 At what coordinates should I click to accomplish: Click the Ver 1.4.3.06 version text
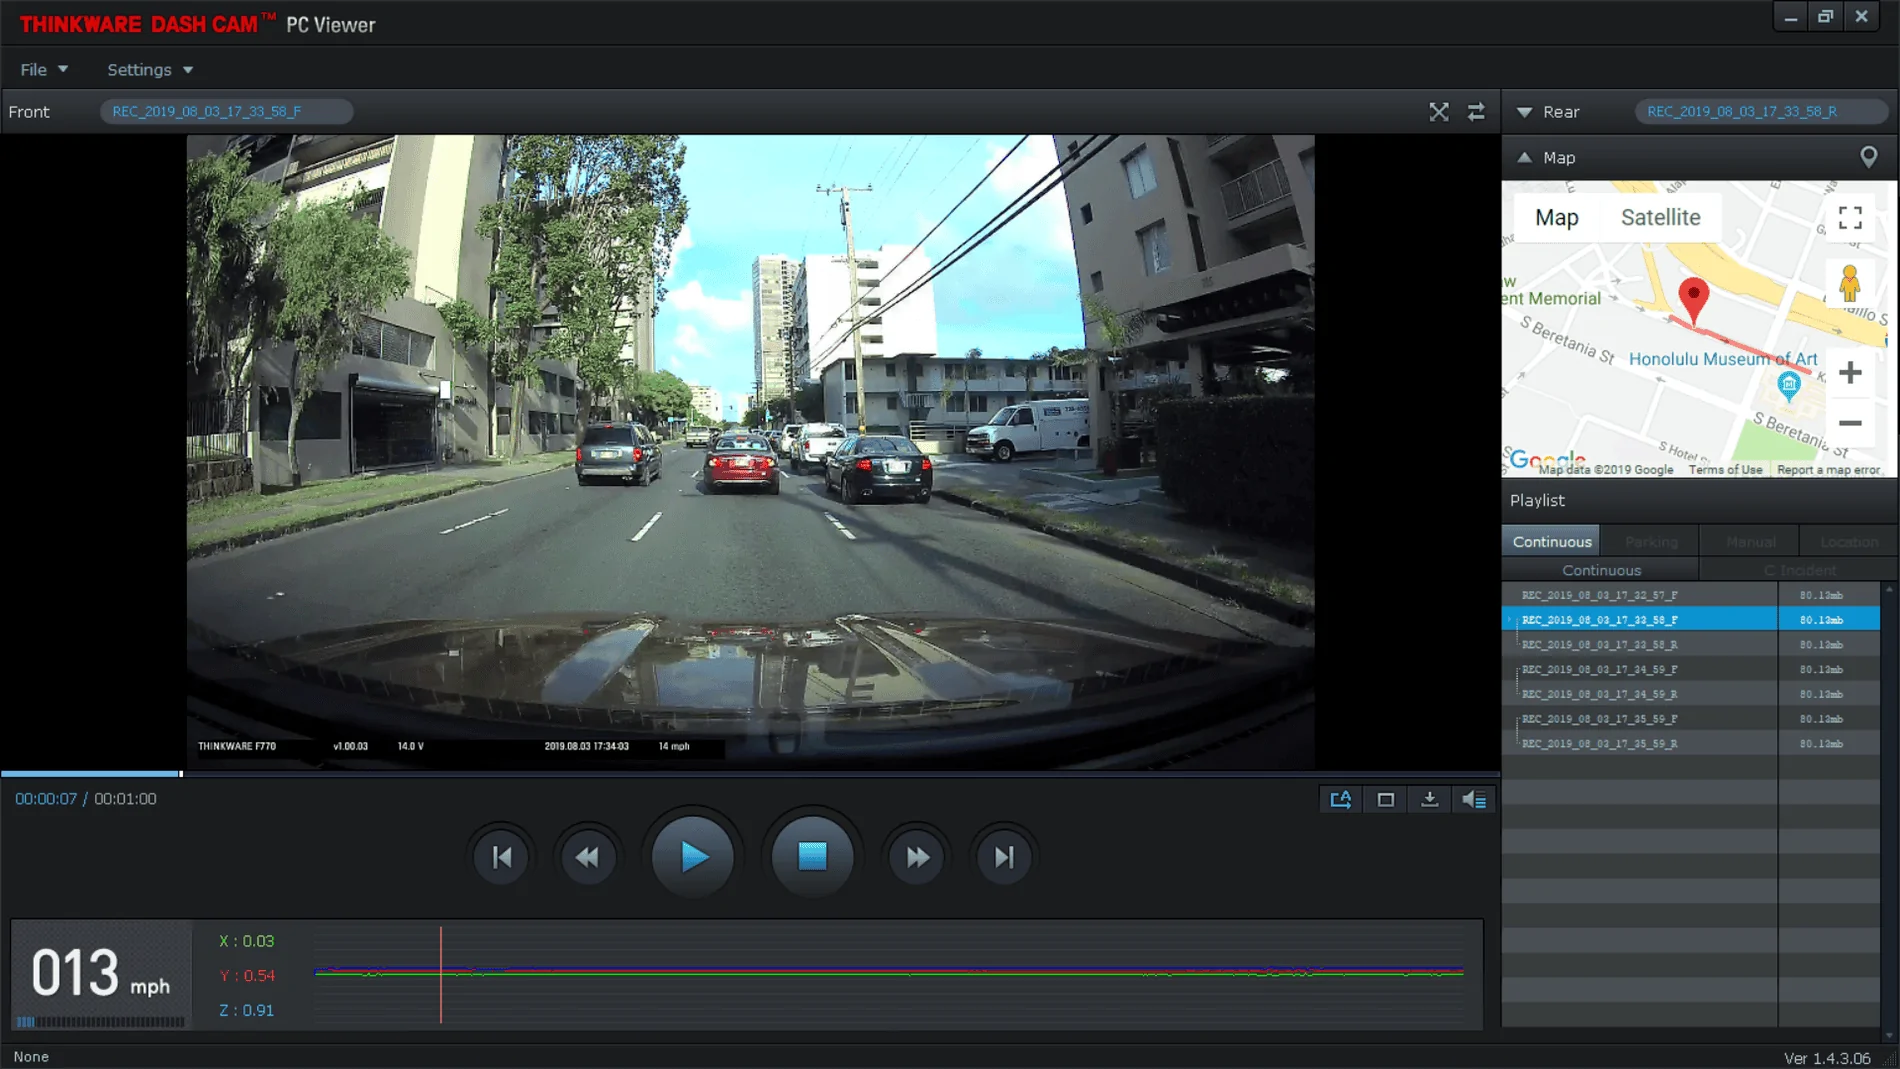coord(1827,1058)
